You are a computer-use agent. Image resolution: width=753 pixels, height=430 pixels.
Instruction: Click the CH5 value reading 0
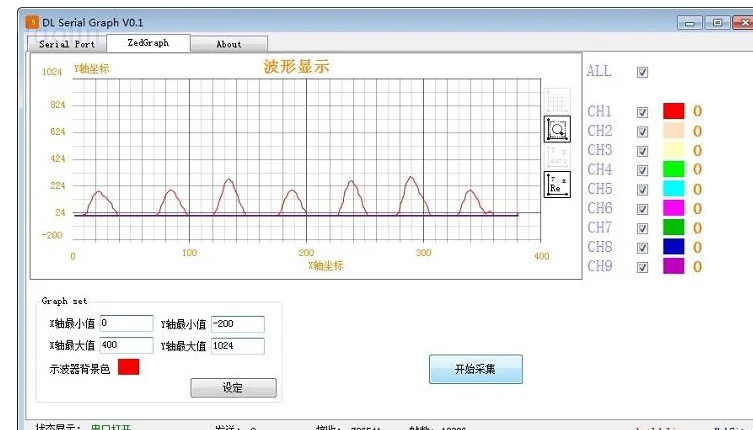[x=697, y=189]
